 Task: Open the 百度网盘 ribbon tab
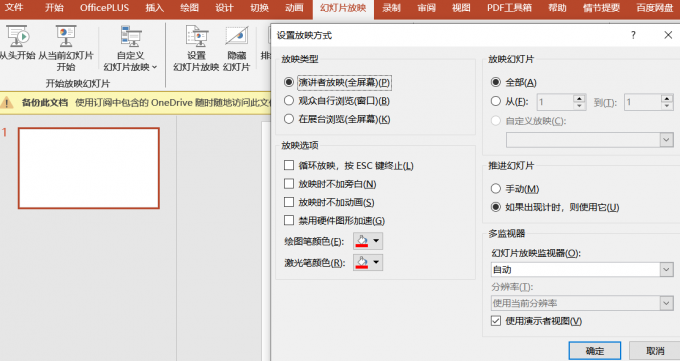[x=654, y=8]
